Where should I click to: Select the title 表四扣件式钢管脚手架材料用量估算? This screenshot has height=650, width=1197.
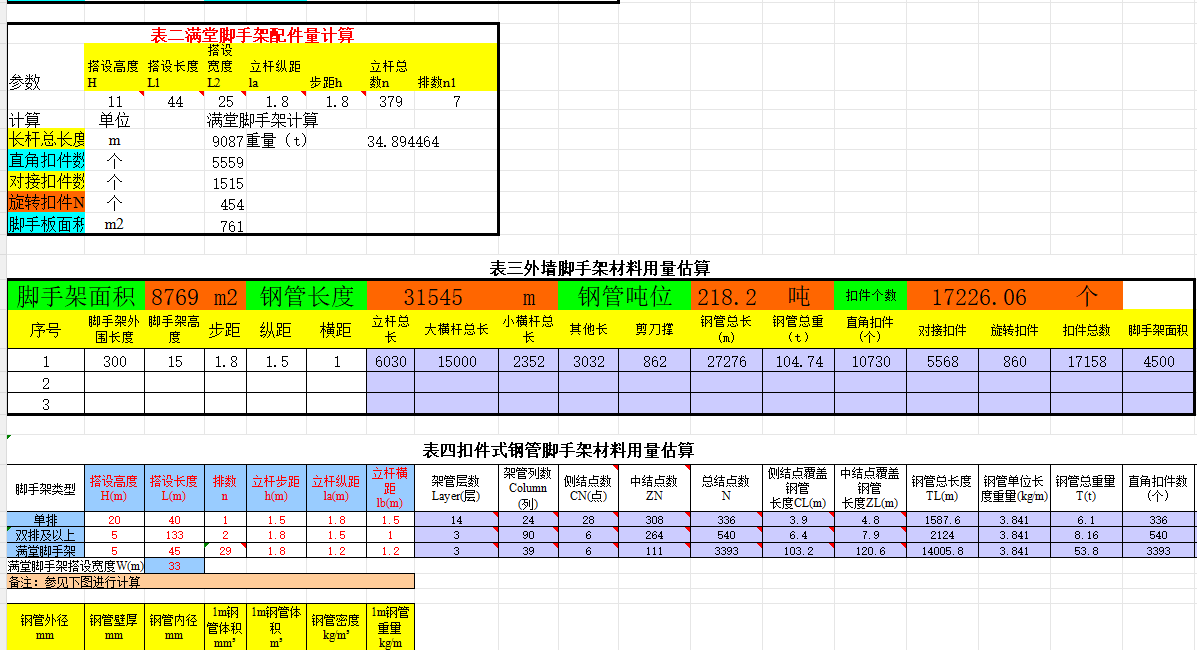(558, 450)
